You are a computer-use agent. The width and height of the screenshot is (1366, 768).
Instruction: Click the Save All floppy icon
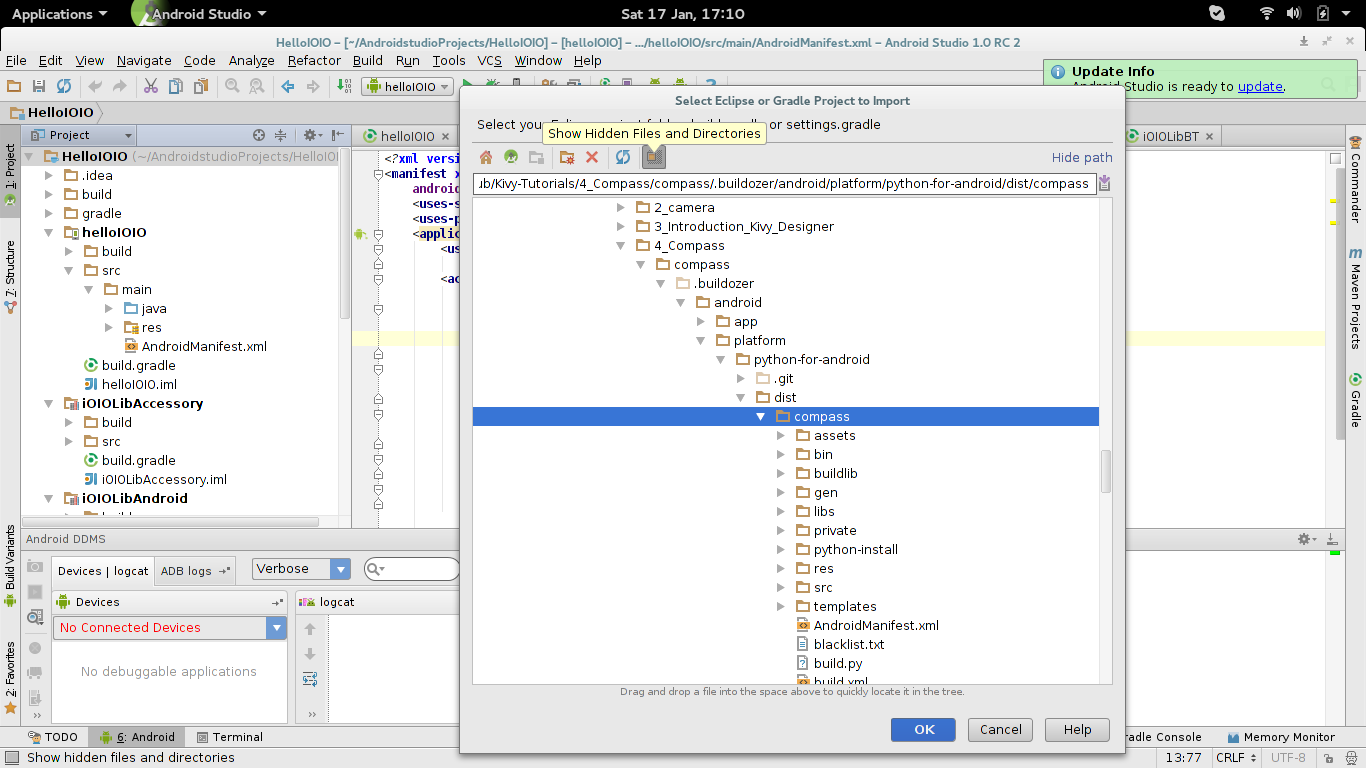[x=39, y=87]
